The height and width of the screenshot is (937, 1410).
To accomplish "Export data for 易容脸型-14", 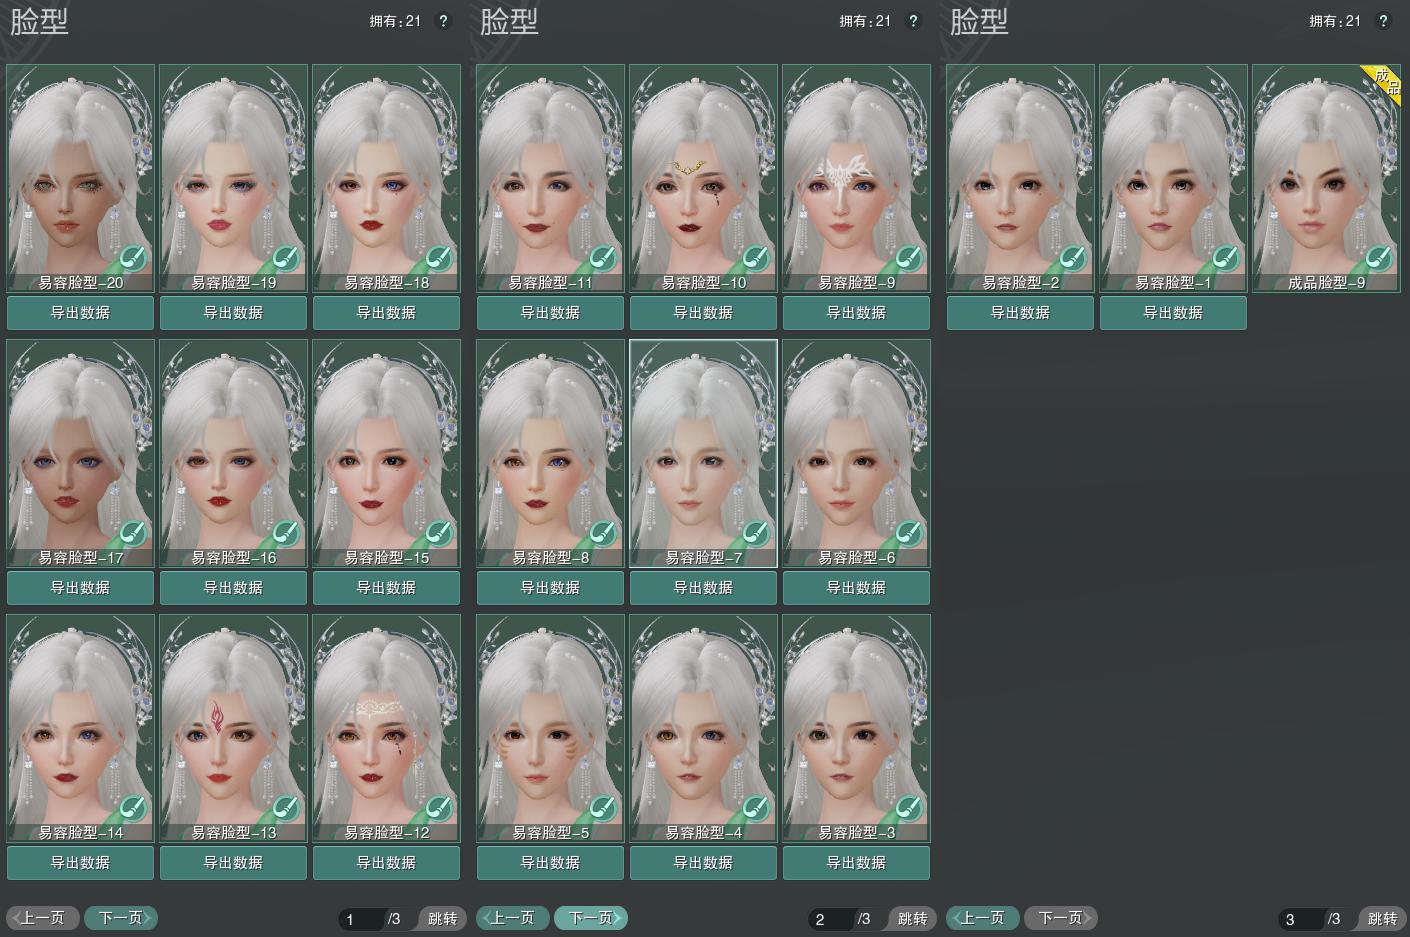I will [81, 863].
